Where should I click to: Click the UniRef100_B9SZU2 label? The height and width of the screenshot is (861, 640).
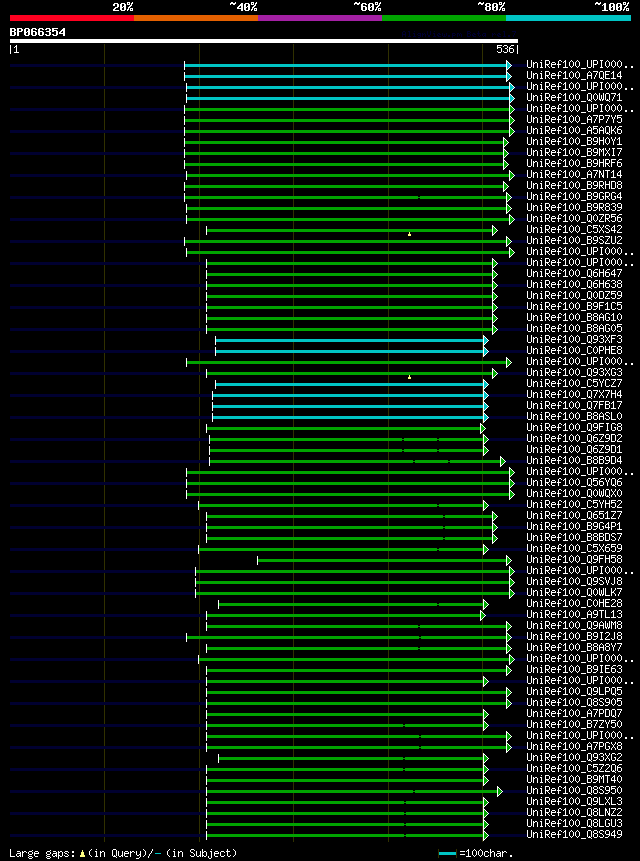[574, 241]
